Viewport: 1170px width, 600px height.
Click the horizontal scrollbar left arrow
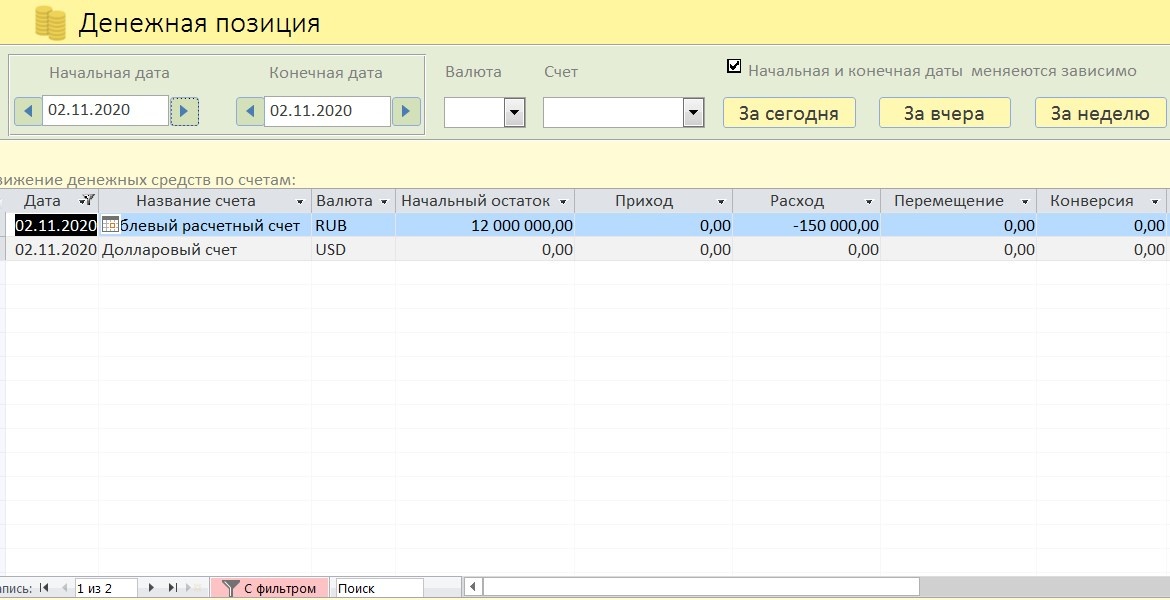pyautogui.click(x=472, y=587)
